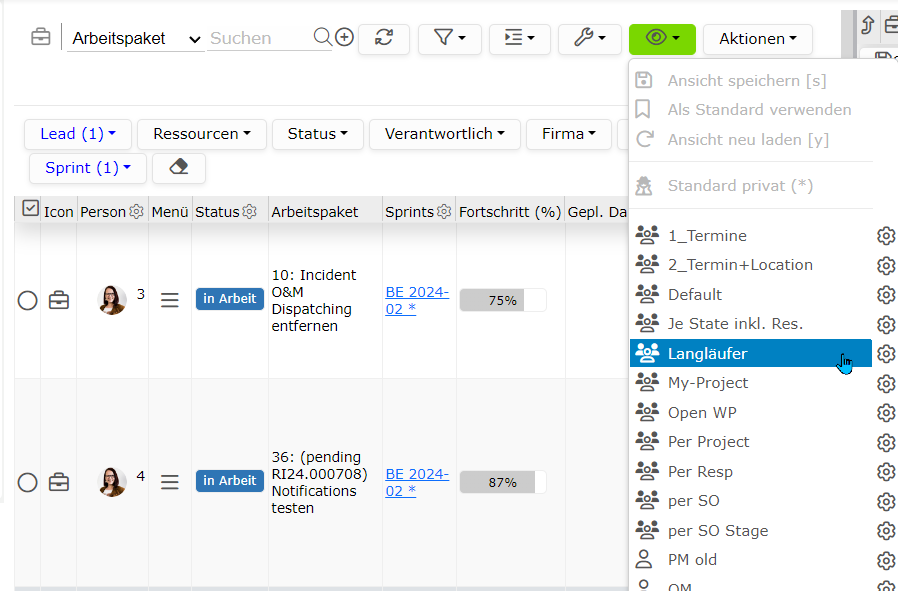Open Status column settings gear
The height and width of the screenshot is (591, 898).
click(x=250, y=211)
